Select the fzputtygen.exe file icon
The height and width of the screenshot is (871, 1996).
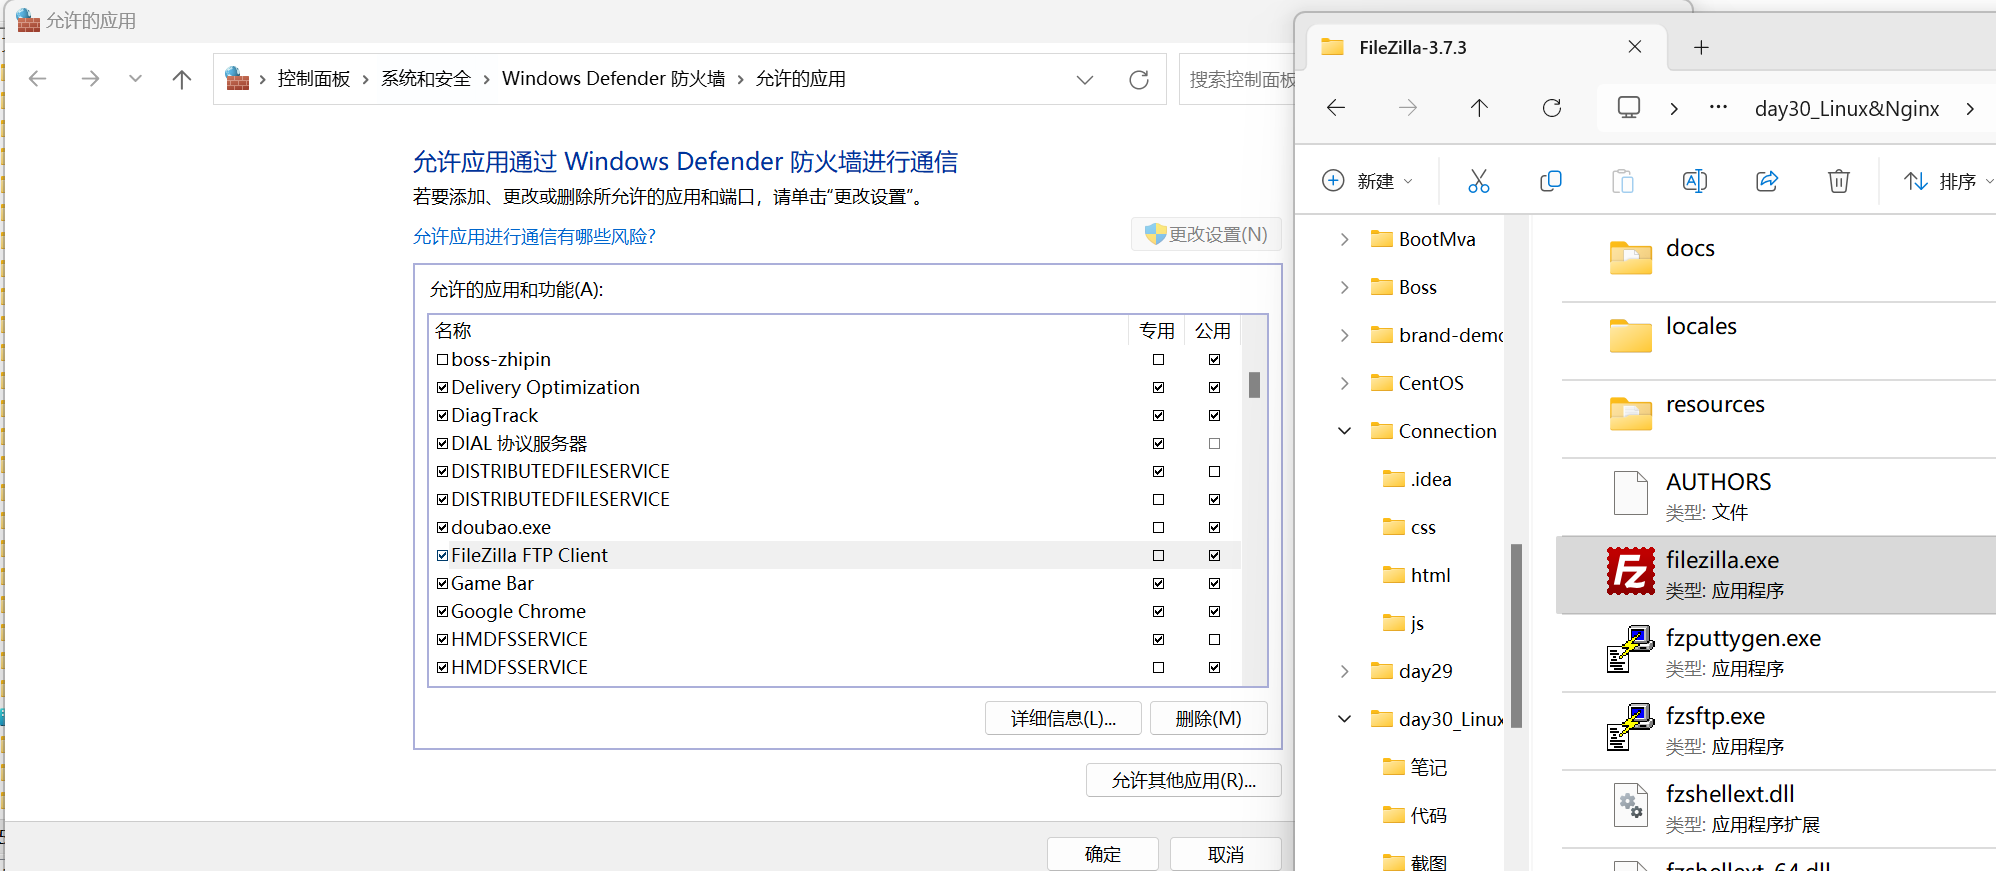click(1630, 650)
